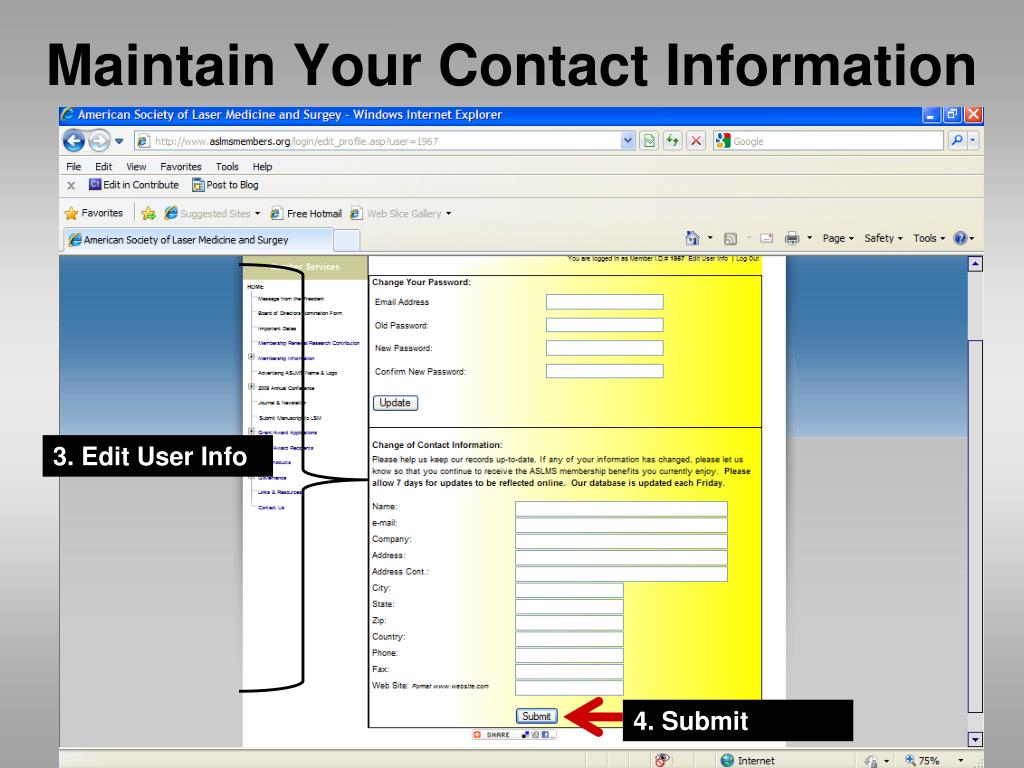
Task: Click the New Password field
Action: tap(605, 348)
